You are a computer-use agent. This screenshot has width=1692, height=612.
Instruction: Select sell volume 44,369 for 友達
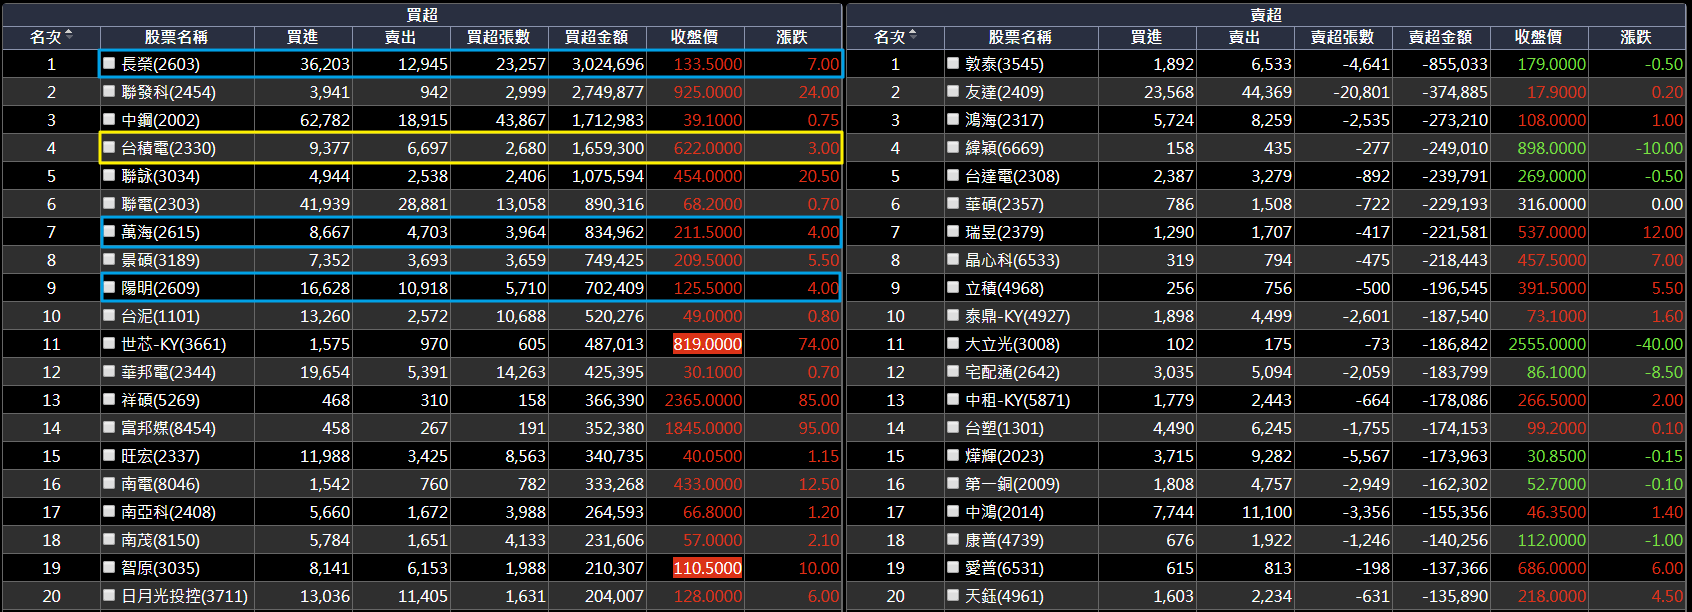pos(1267,92)
